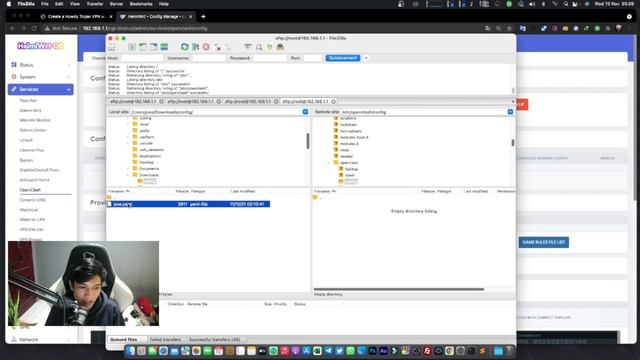The image size is (640, 360).
Task: Toggle the remote directory tree toolbar icon
Action: (153, 47)
